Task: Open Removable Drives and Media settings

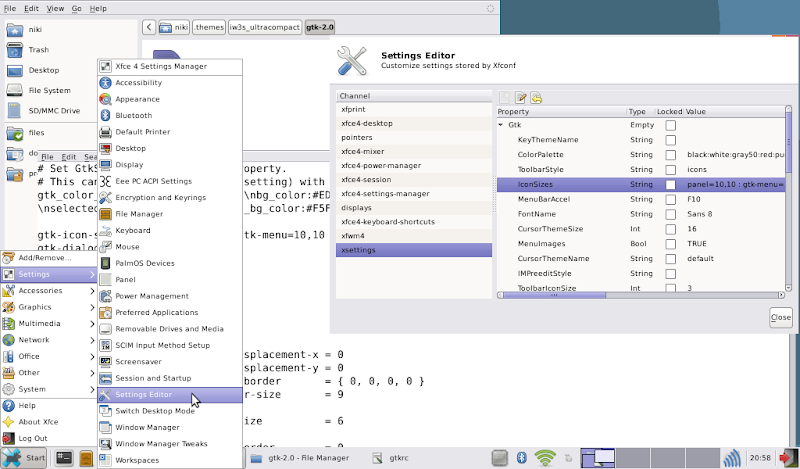Action: point(170,329)
